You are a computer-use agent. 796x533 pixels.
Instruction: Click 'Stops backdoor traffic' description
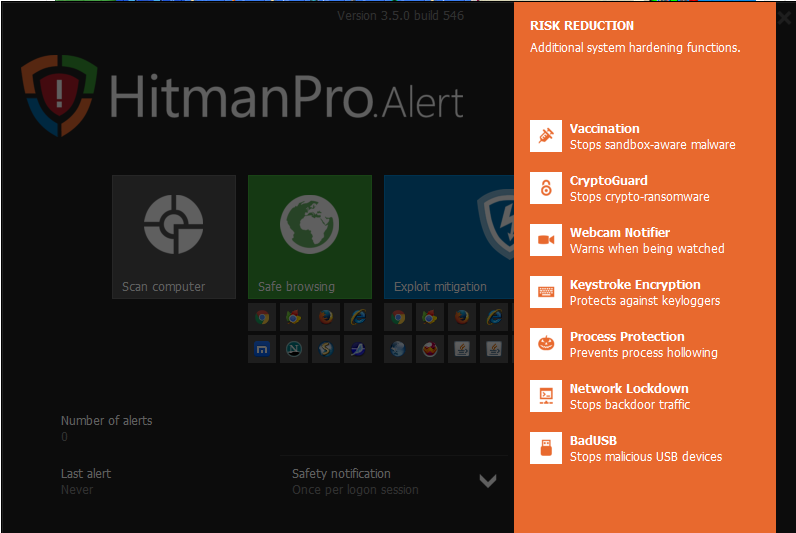click(x=630, y=405)
